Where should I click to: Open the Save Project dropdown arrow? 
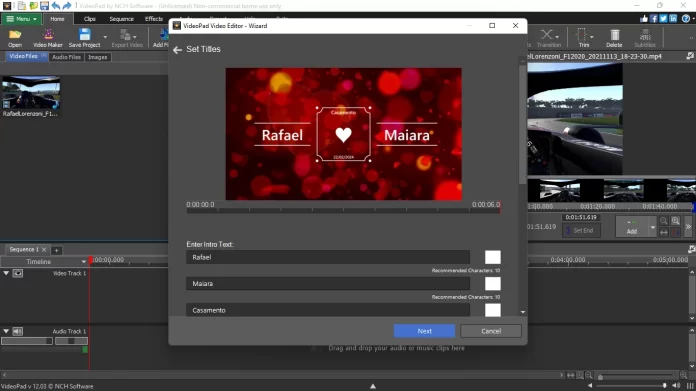(105, 37)
